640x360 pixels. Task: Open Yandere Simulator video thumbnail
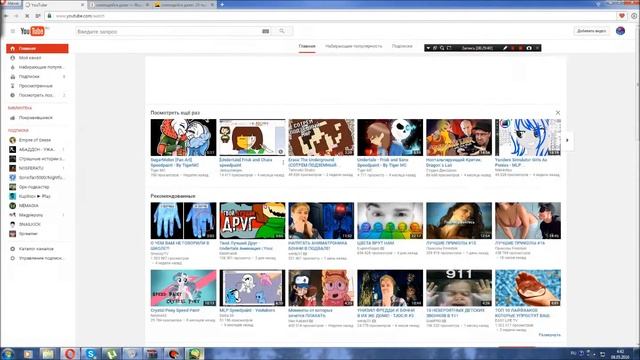coord(528,137)
